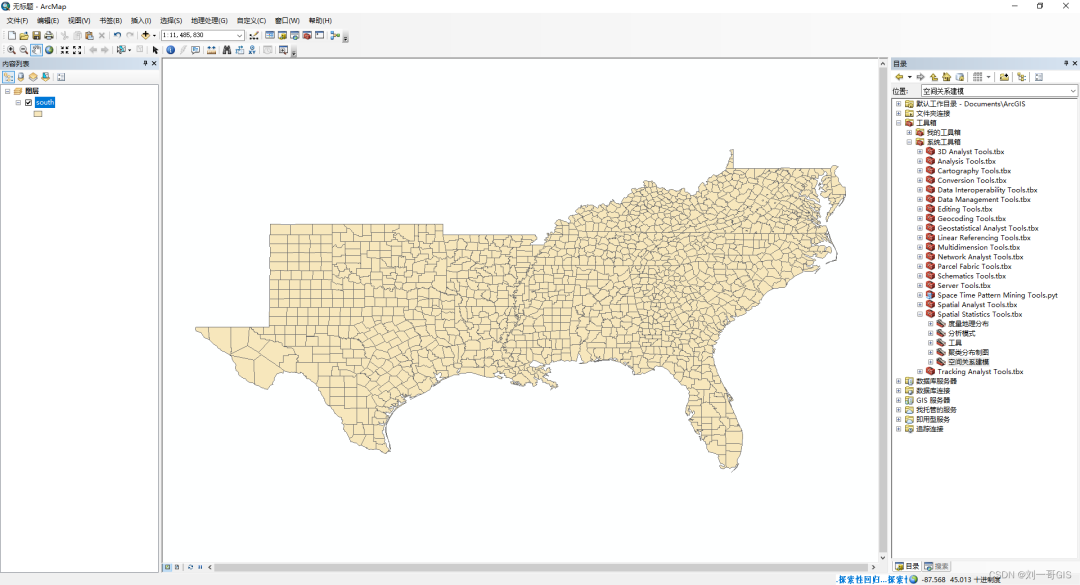Click the map's vertical scrollbar
Screen dimensions: 1080x585
click(883, 310)
